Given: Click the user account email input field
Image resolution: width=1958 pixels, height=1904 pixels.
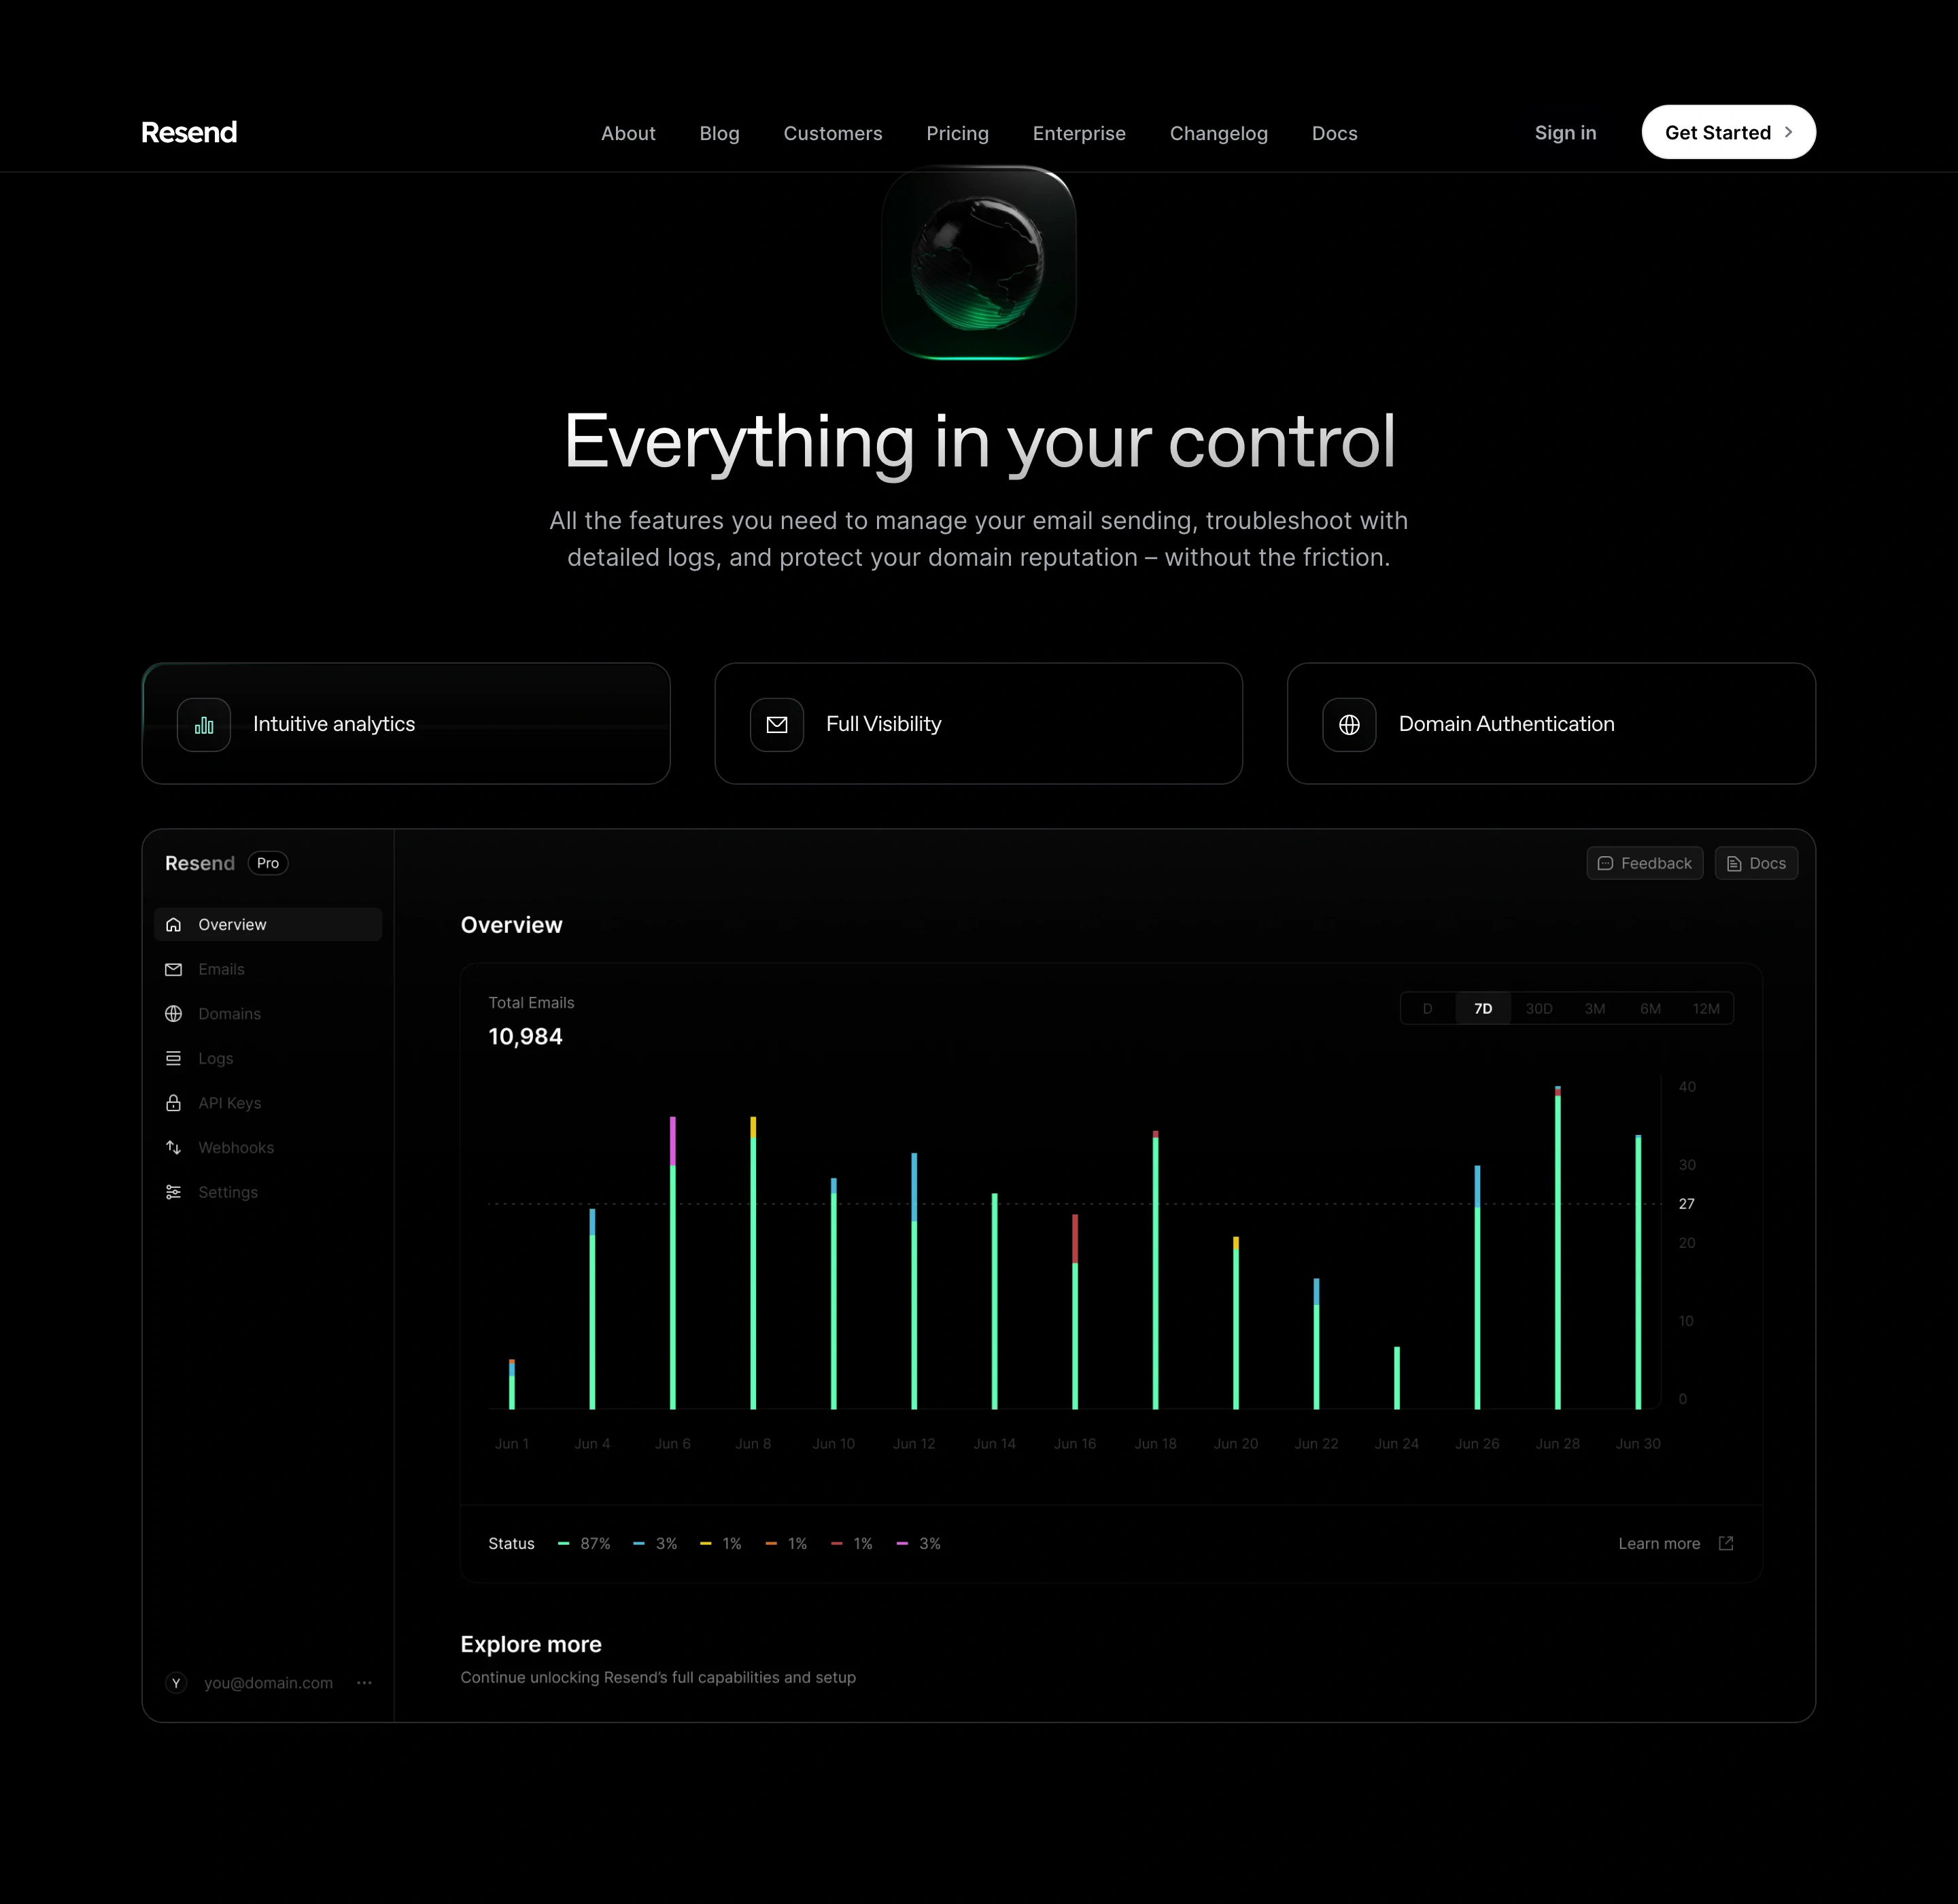Looking at the screenshot, I should pos(267,1682).
